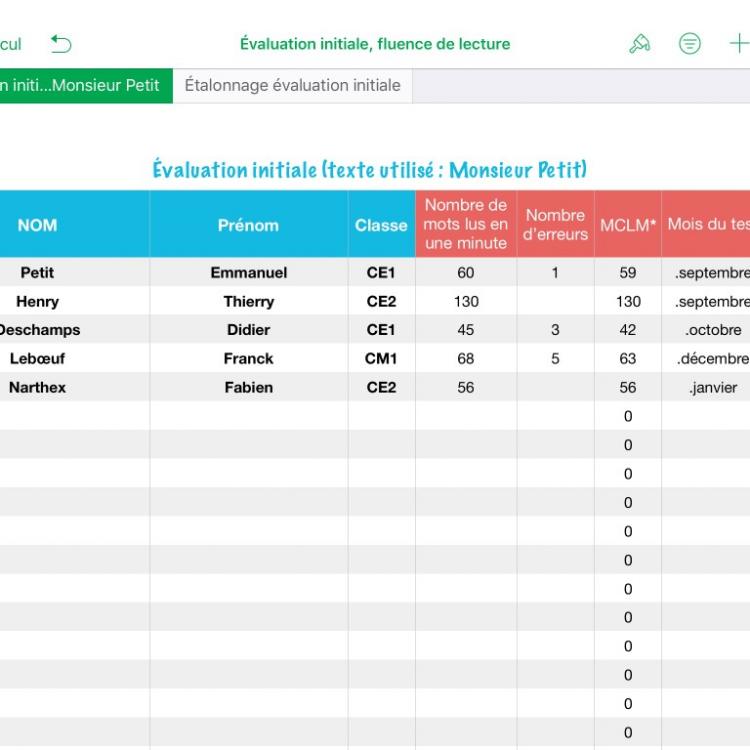Viewport: 750px width, 750px height.
Task: Select words-read cell 60 in Petit row
Action: click(466, 272)
